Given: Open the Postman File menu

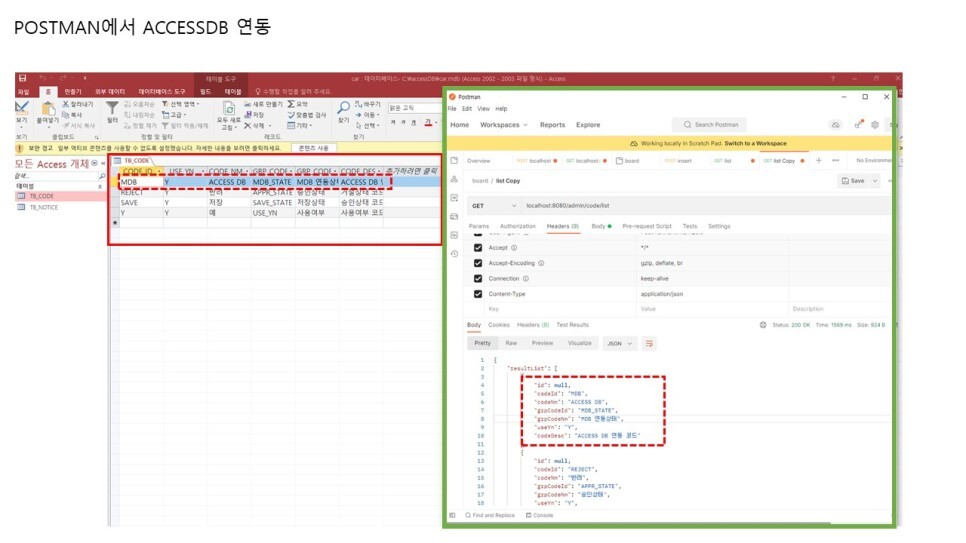Looking at the screenshot, I should (x=452, y=108).
